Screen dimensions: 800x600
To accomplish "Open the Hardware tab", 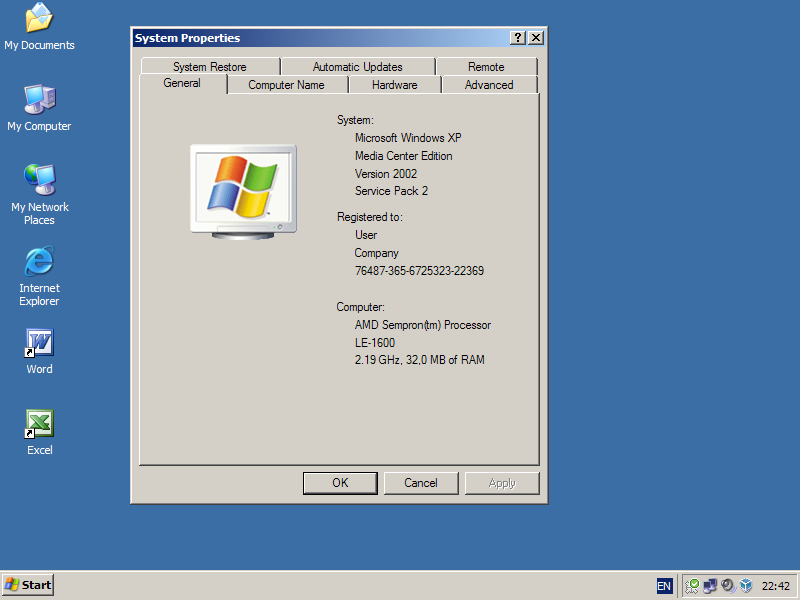I will coord(394,85).
